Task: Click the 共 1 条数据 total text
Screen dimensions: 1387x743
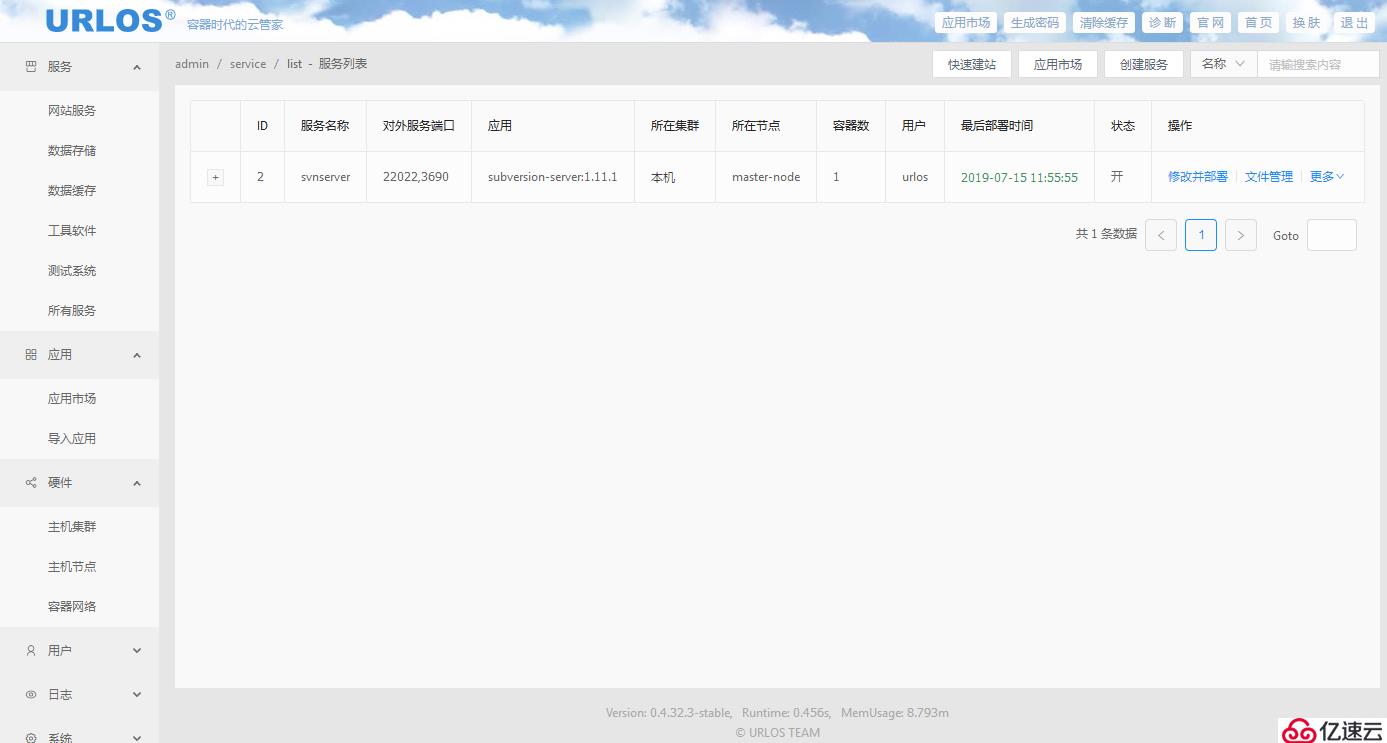Action: pyautogui.click(x=1106, y=235)
